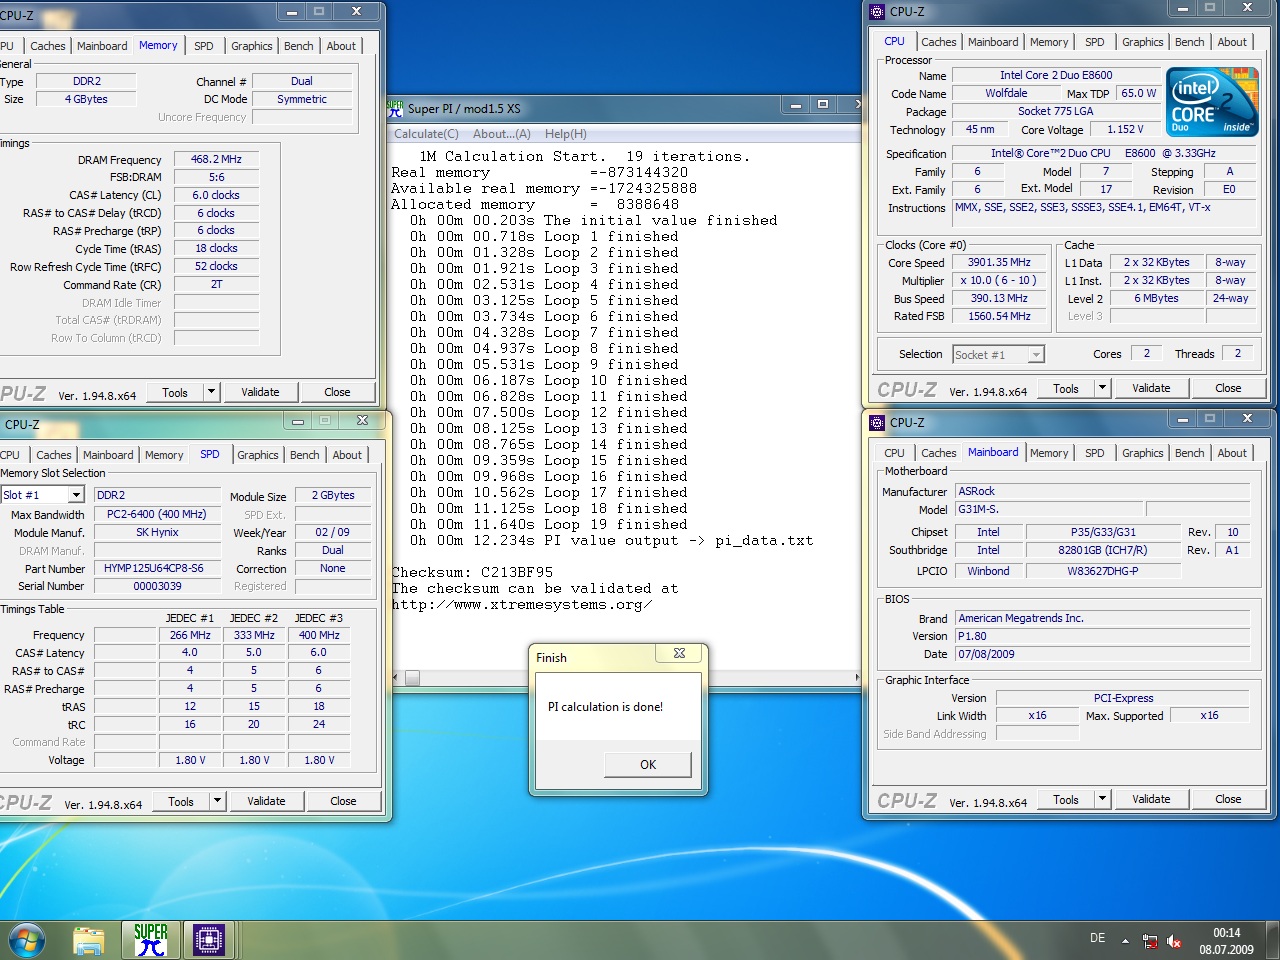
Task: Click motherboard manufacturer ASRock field
Action: [1102, 491]
